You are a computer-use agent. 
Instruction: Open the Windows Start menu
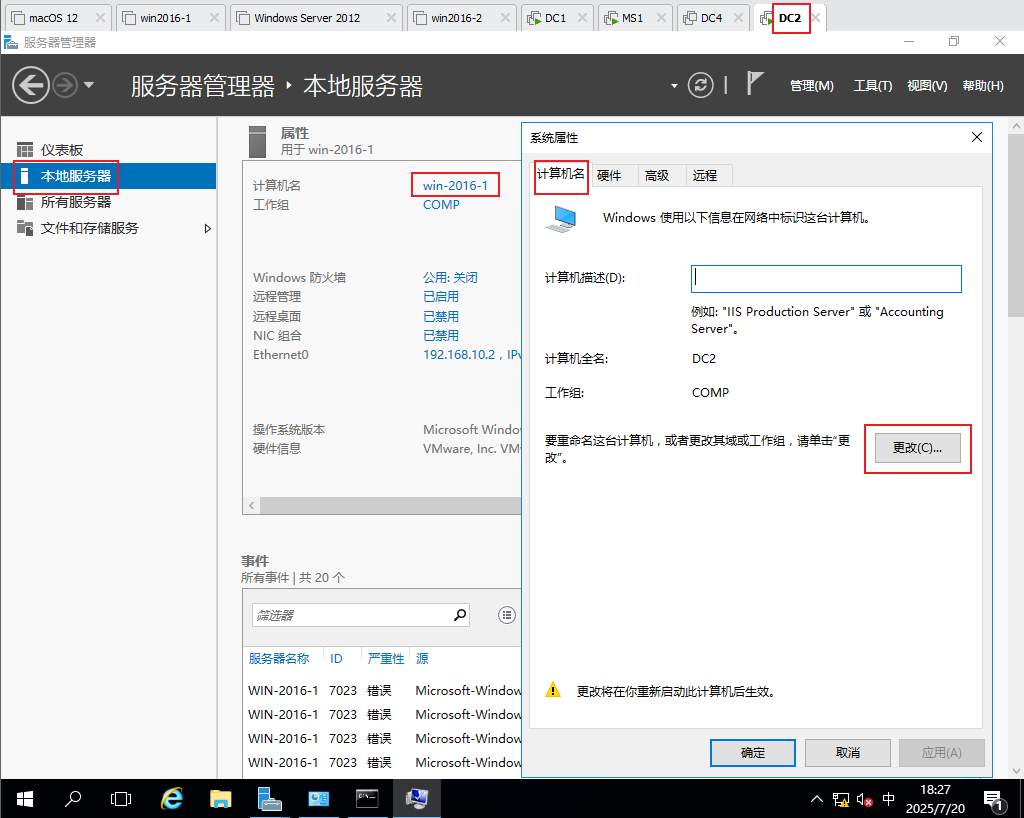[x=24, y=798]
